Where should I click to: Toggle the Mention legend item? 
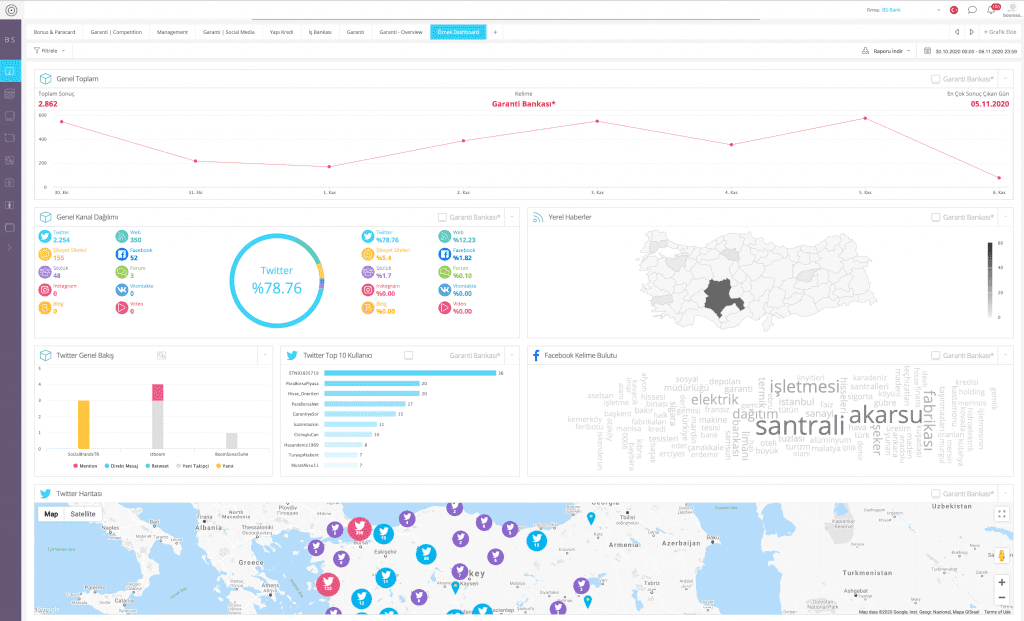pos(86,466)
